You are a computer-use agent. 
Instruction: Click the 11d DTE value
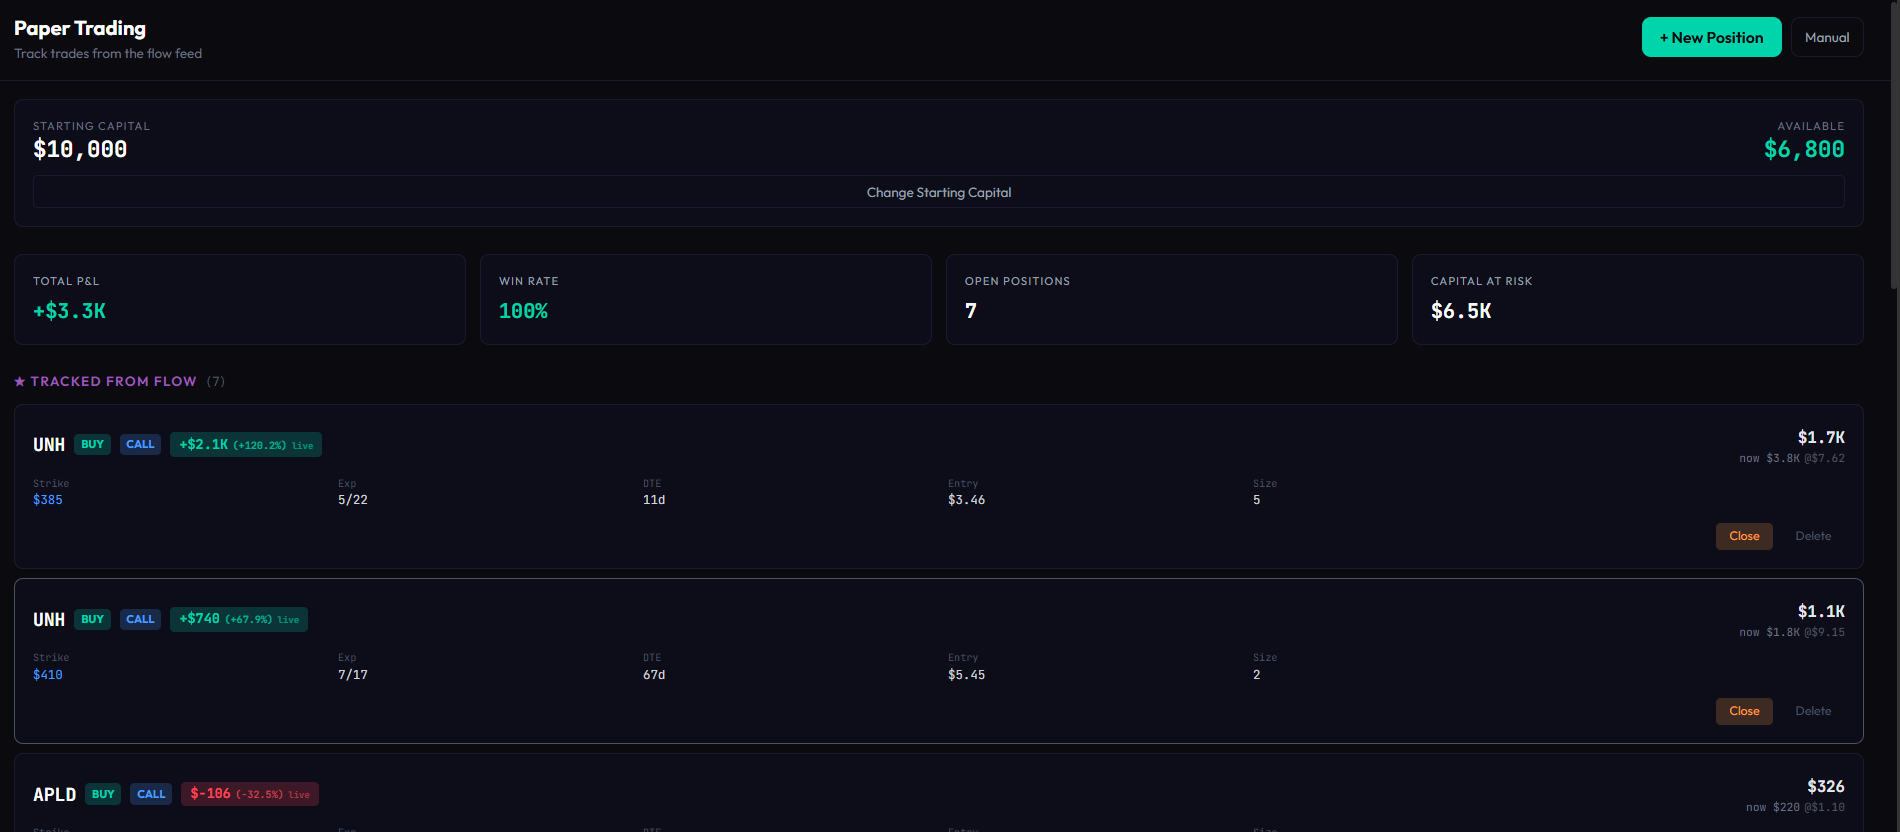(654, 500)
